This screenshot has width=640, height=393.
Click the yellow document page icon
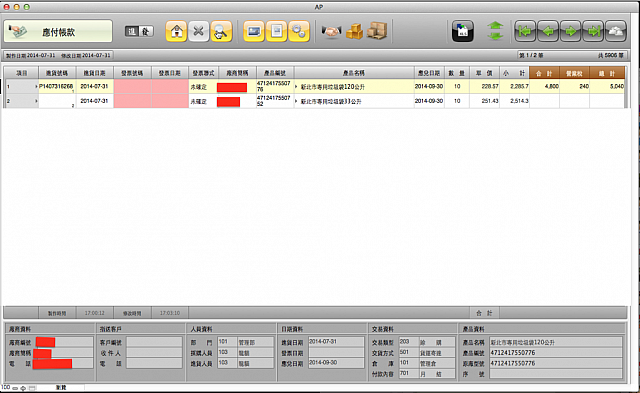[x=276, y=31]
